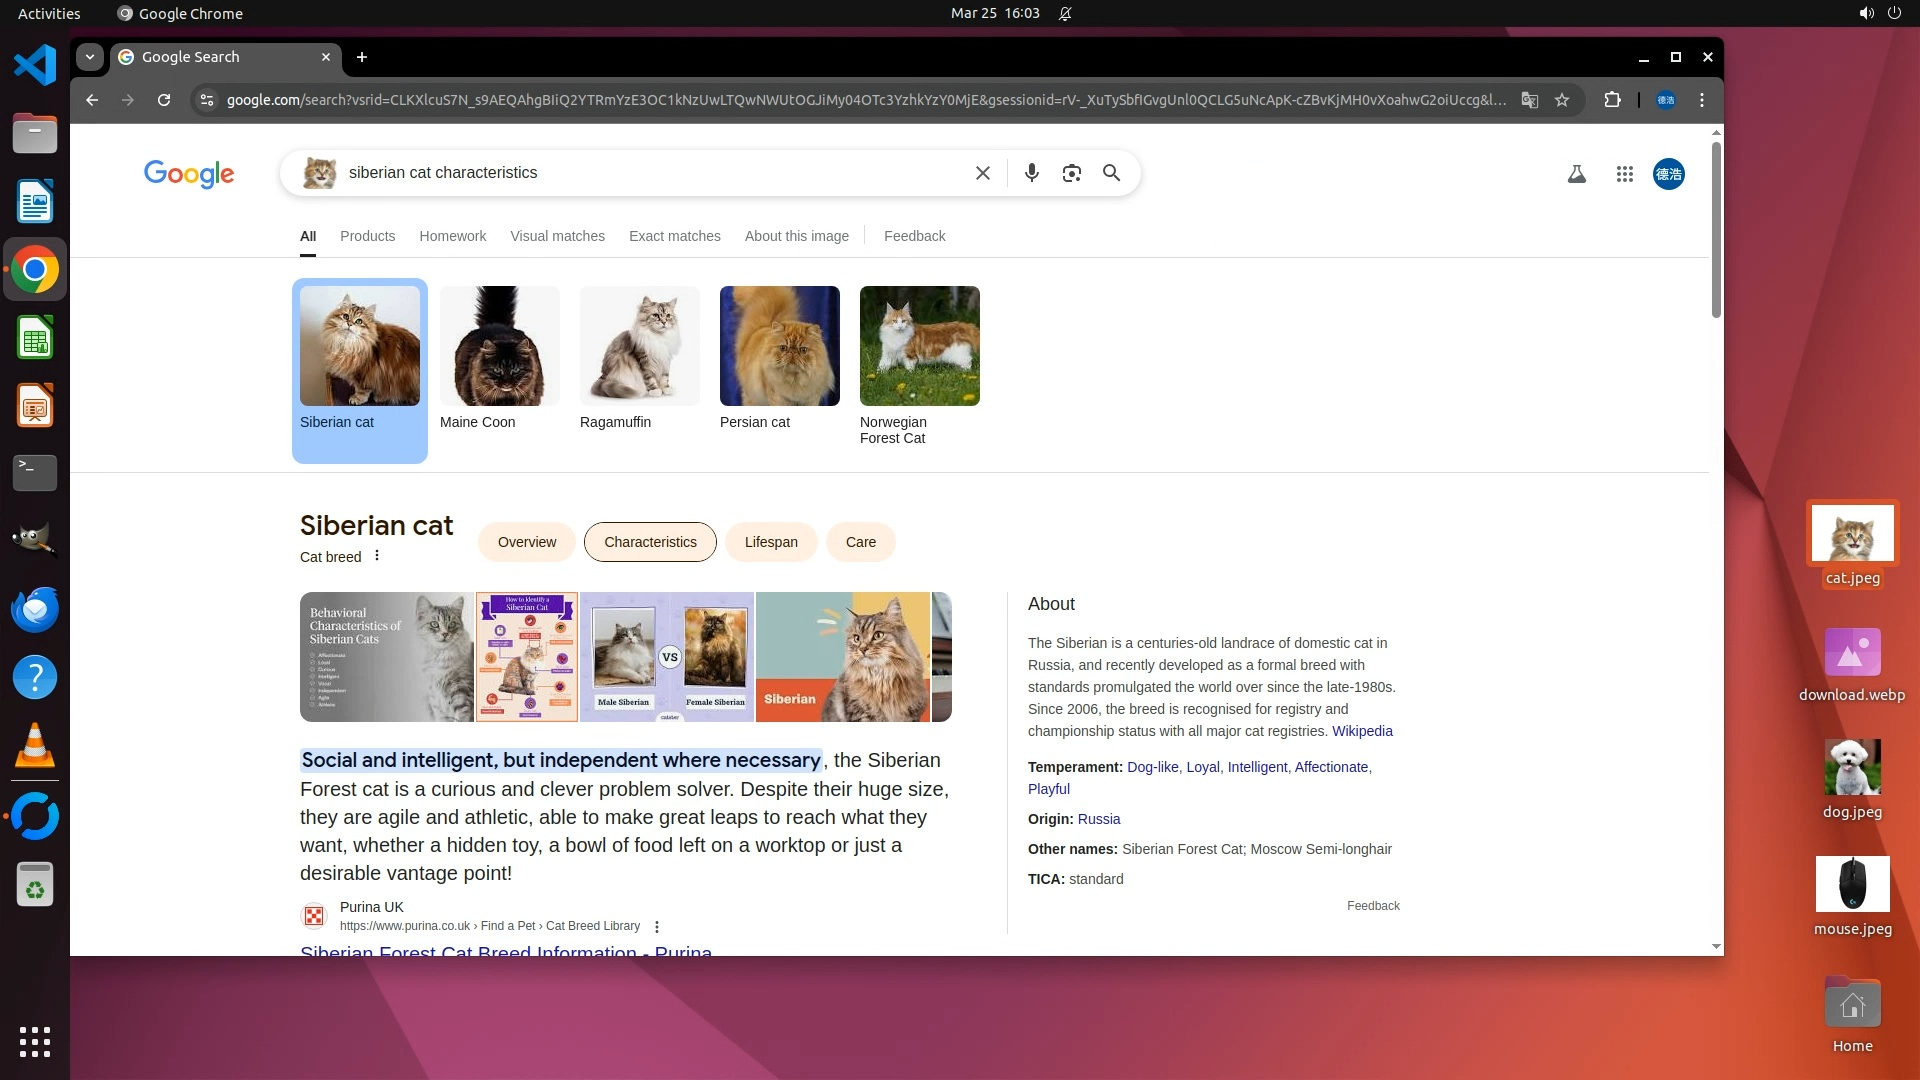Expand more options next to Cat breed
The image size is (1920, 1080).
point(377,556)
